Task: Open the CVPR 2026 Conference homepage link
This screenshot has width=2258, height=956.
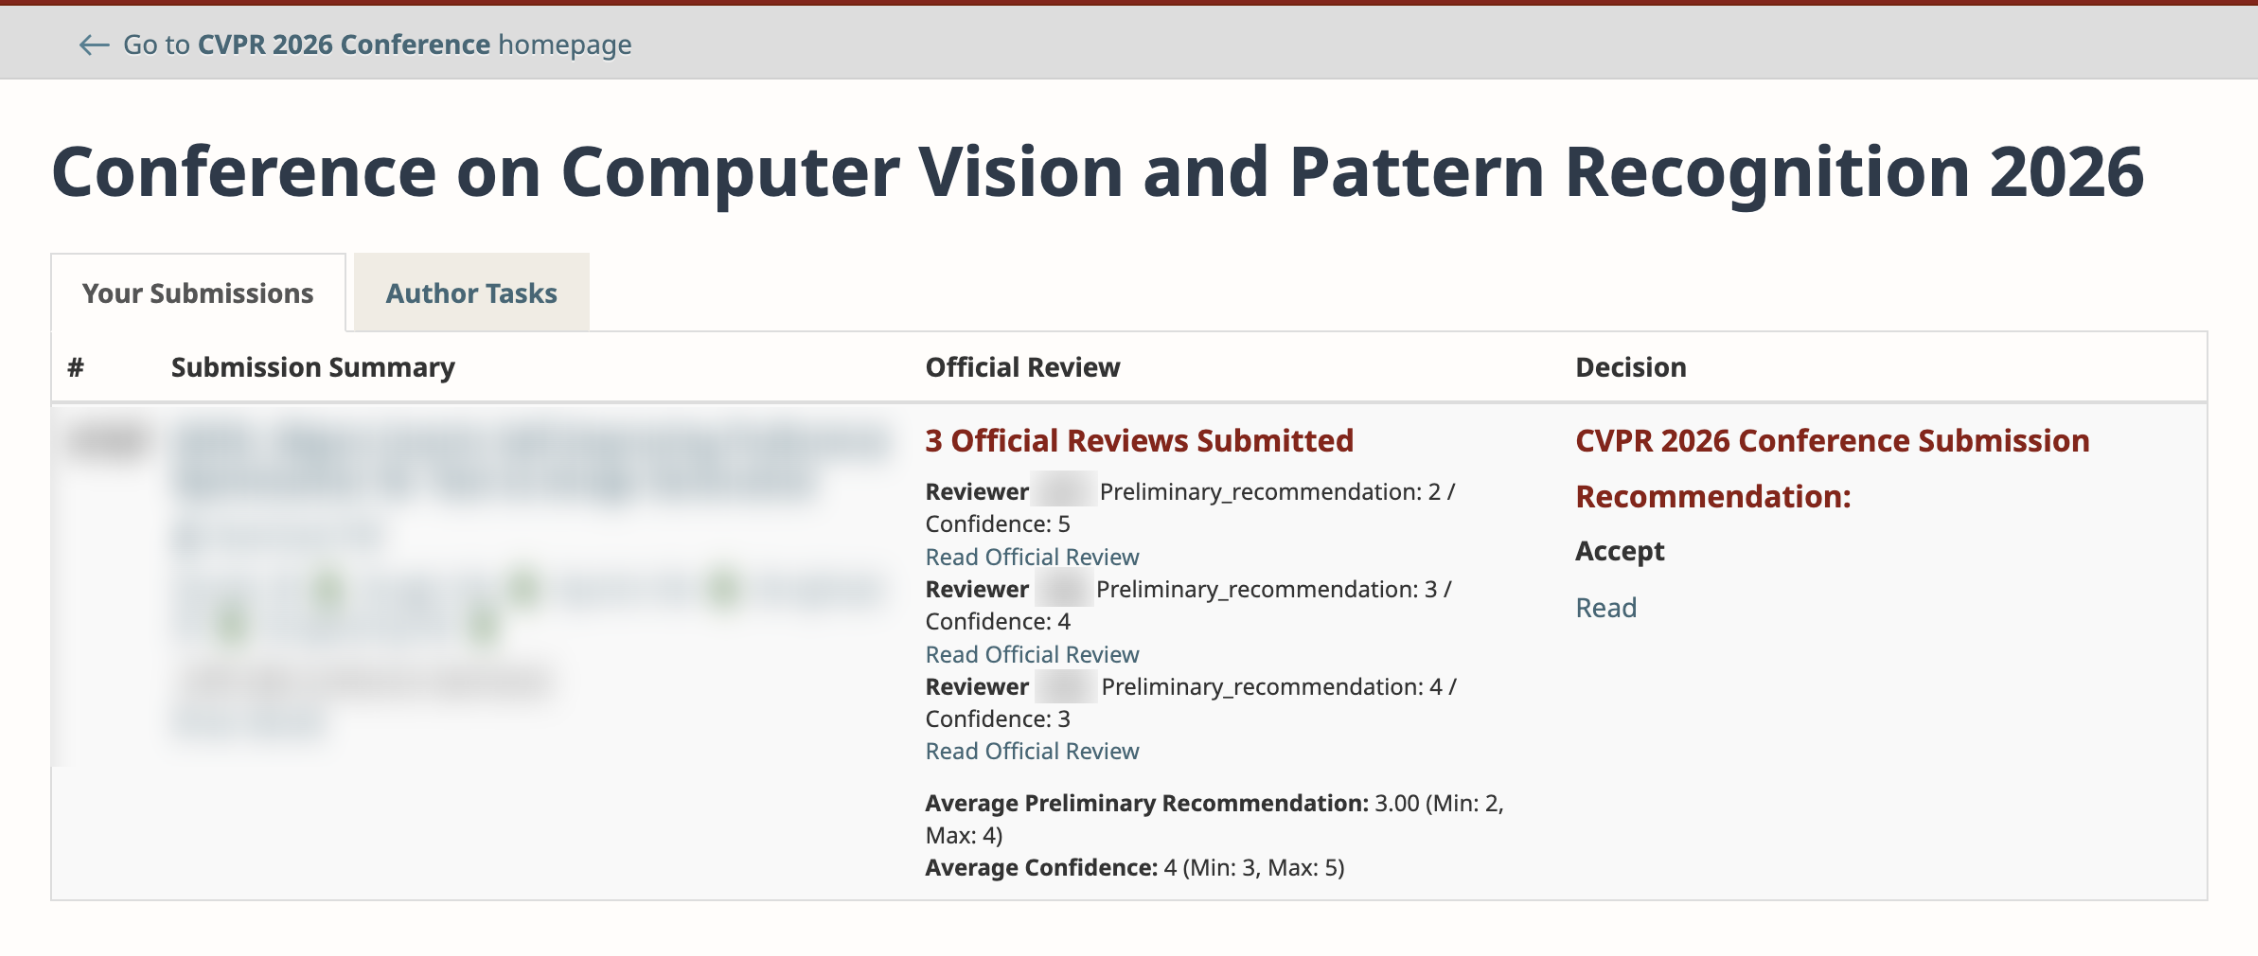Action: click(x=377, y=45)
